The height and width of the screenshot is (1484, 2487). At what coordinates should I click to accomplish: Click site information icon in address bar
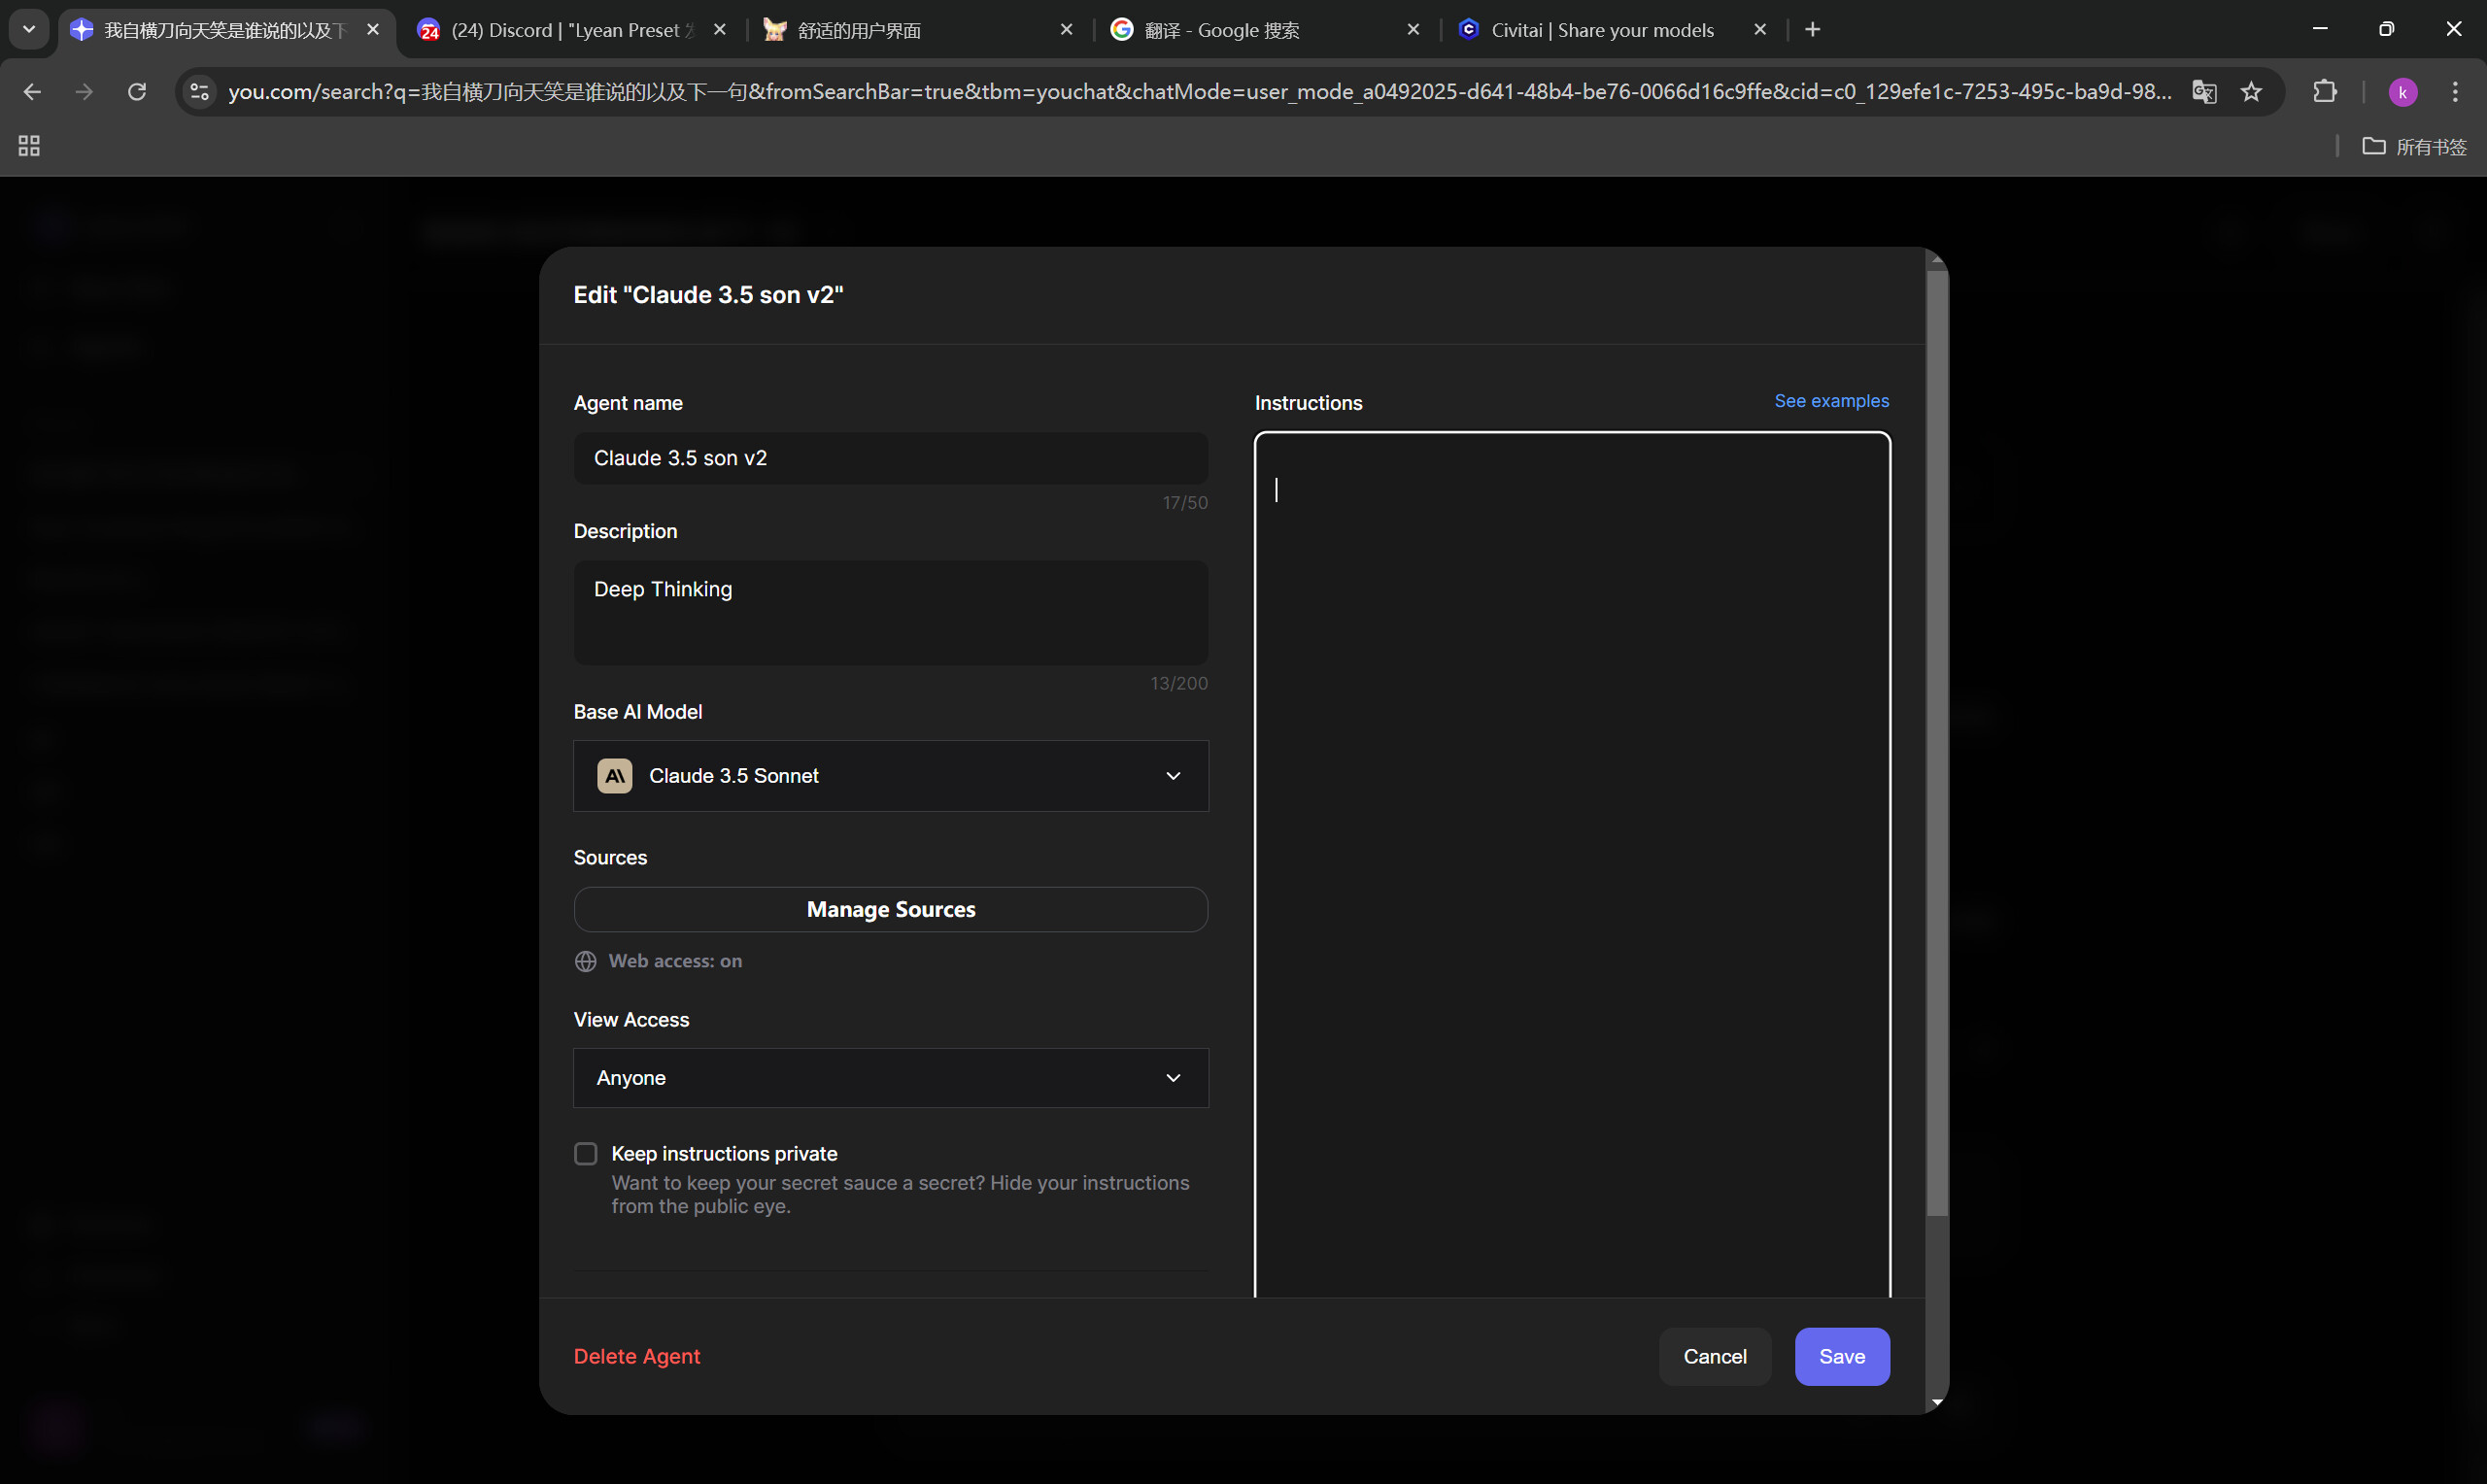point(200,92)
